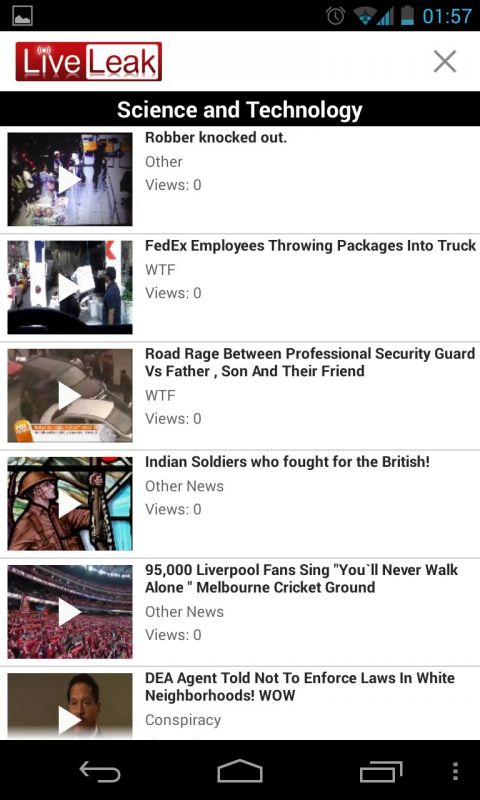Open "FedEx Employees Throwing Packages Into Truck"

pos(310,246)
